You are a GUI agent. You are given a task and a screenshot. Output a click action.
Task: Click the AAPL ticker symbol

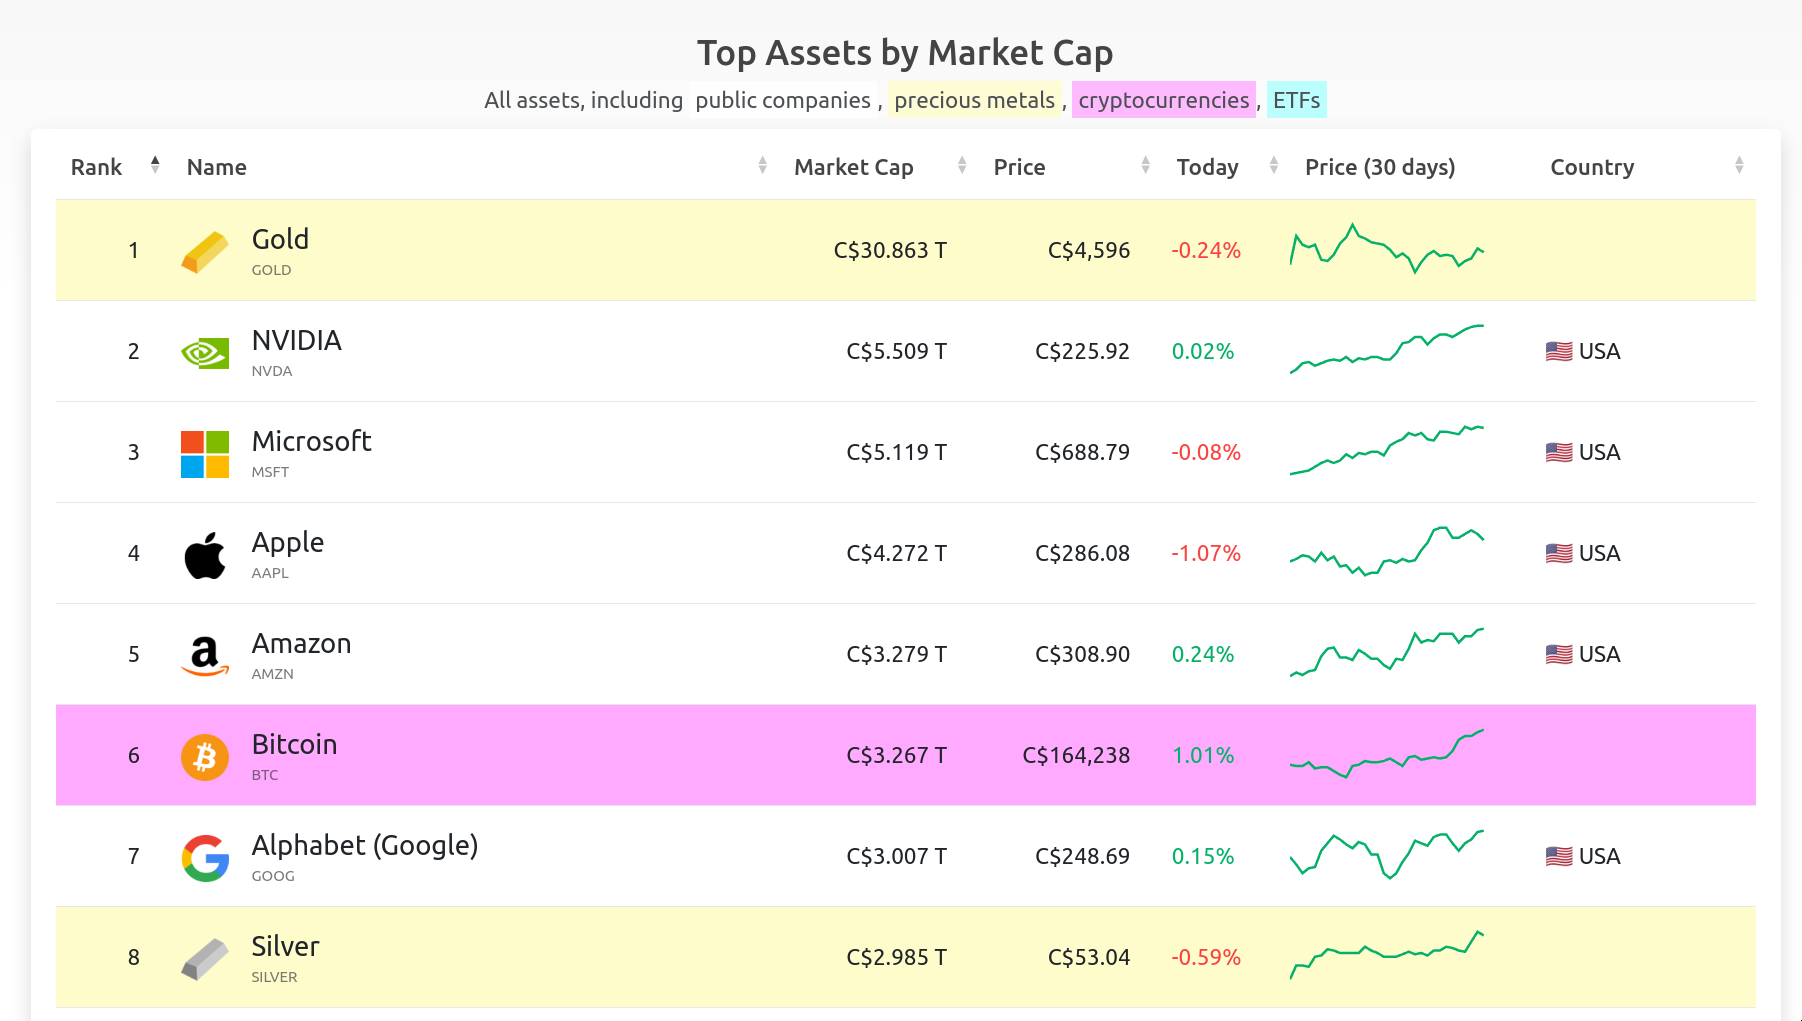pyautogui.click(x=270, y=573)
